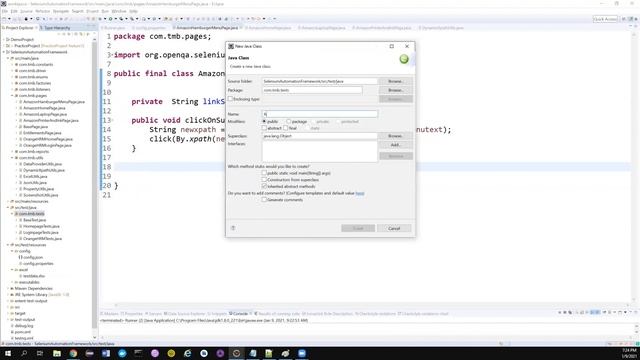This screenshot has height=360, width=640.
Task: Click the Debug bug toolbar icon
Action: click(100, 19)
